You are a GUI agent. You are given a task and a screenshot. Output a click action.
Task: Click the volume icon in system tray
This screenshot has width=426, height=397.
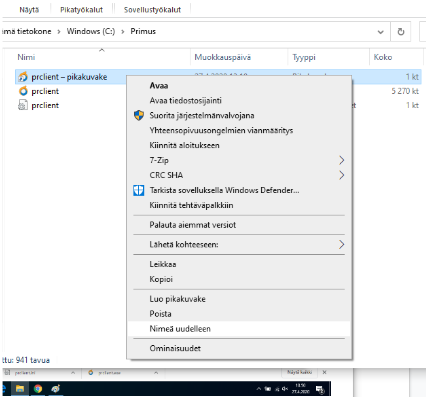tap(284, 389)
